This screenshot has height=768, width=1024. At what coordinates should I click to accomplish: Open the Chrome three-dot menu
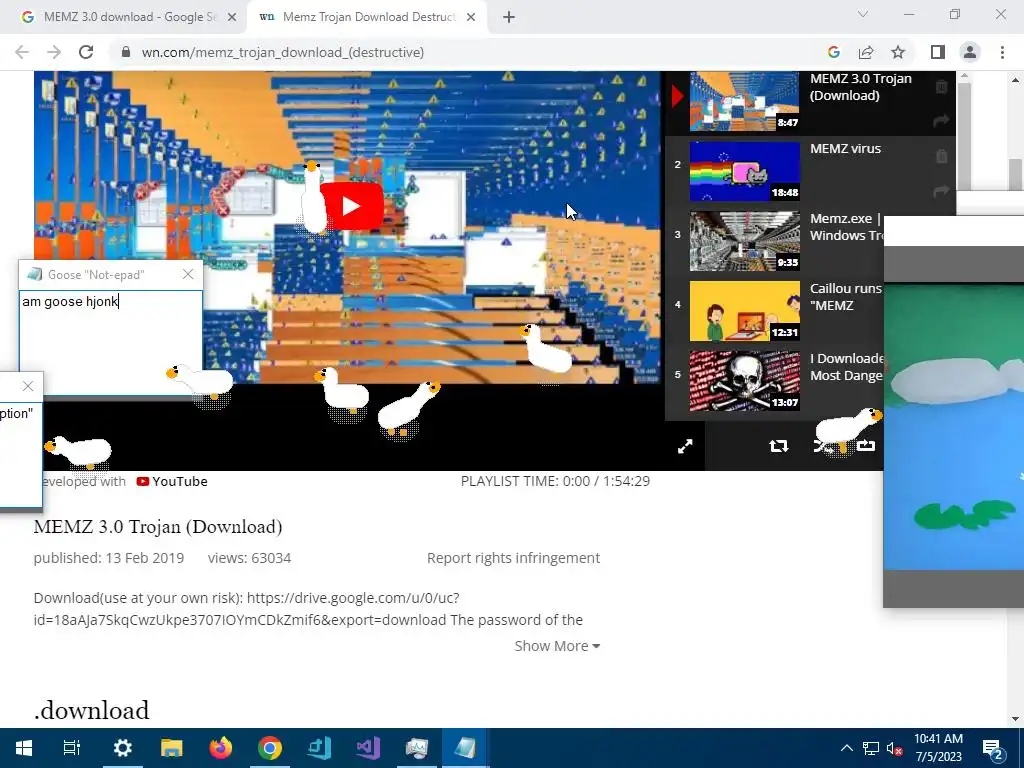pyautogui.click(x=1002, y=52)
